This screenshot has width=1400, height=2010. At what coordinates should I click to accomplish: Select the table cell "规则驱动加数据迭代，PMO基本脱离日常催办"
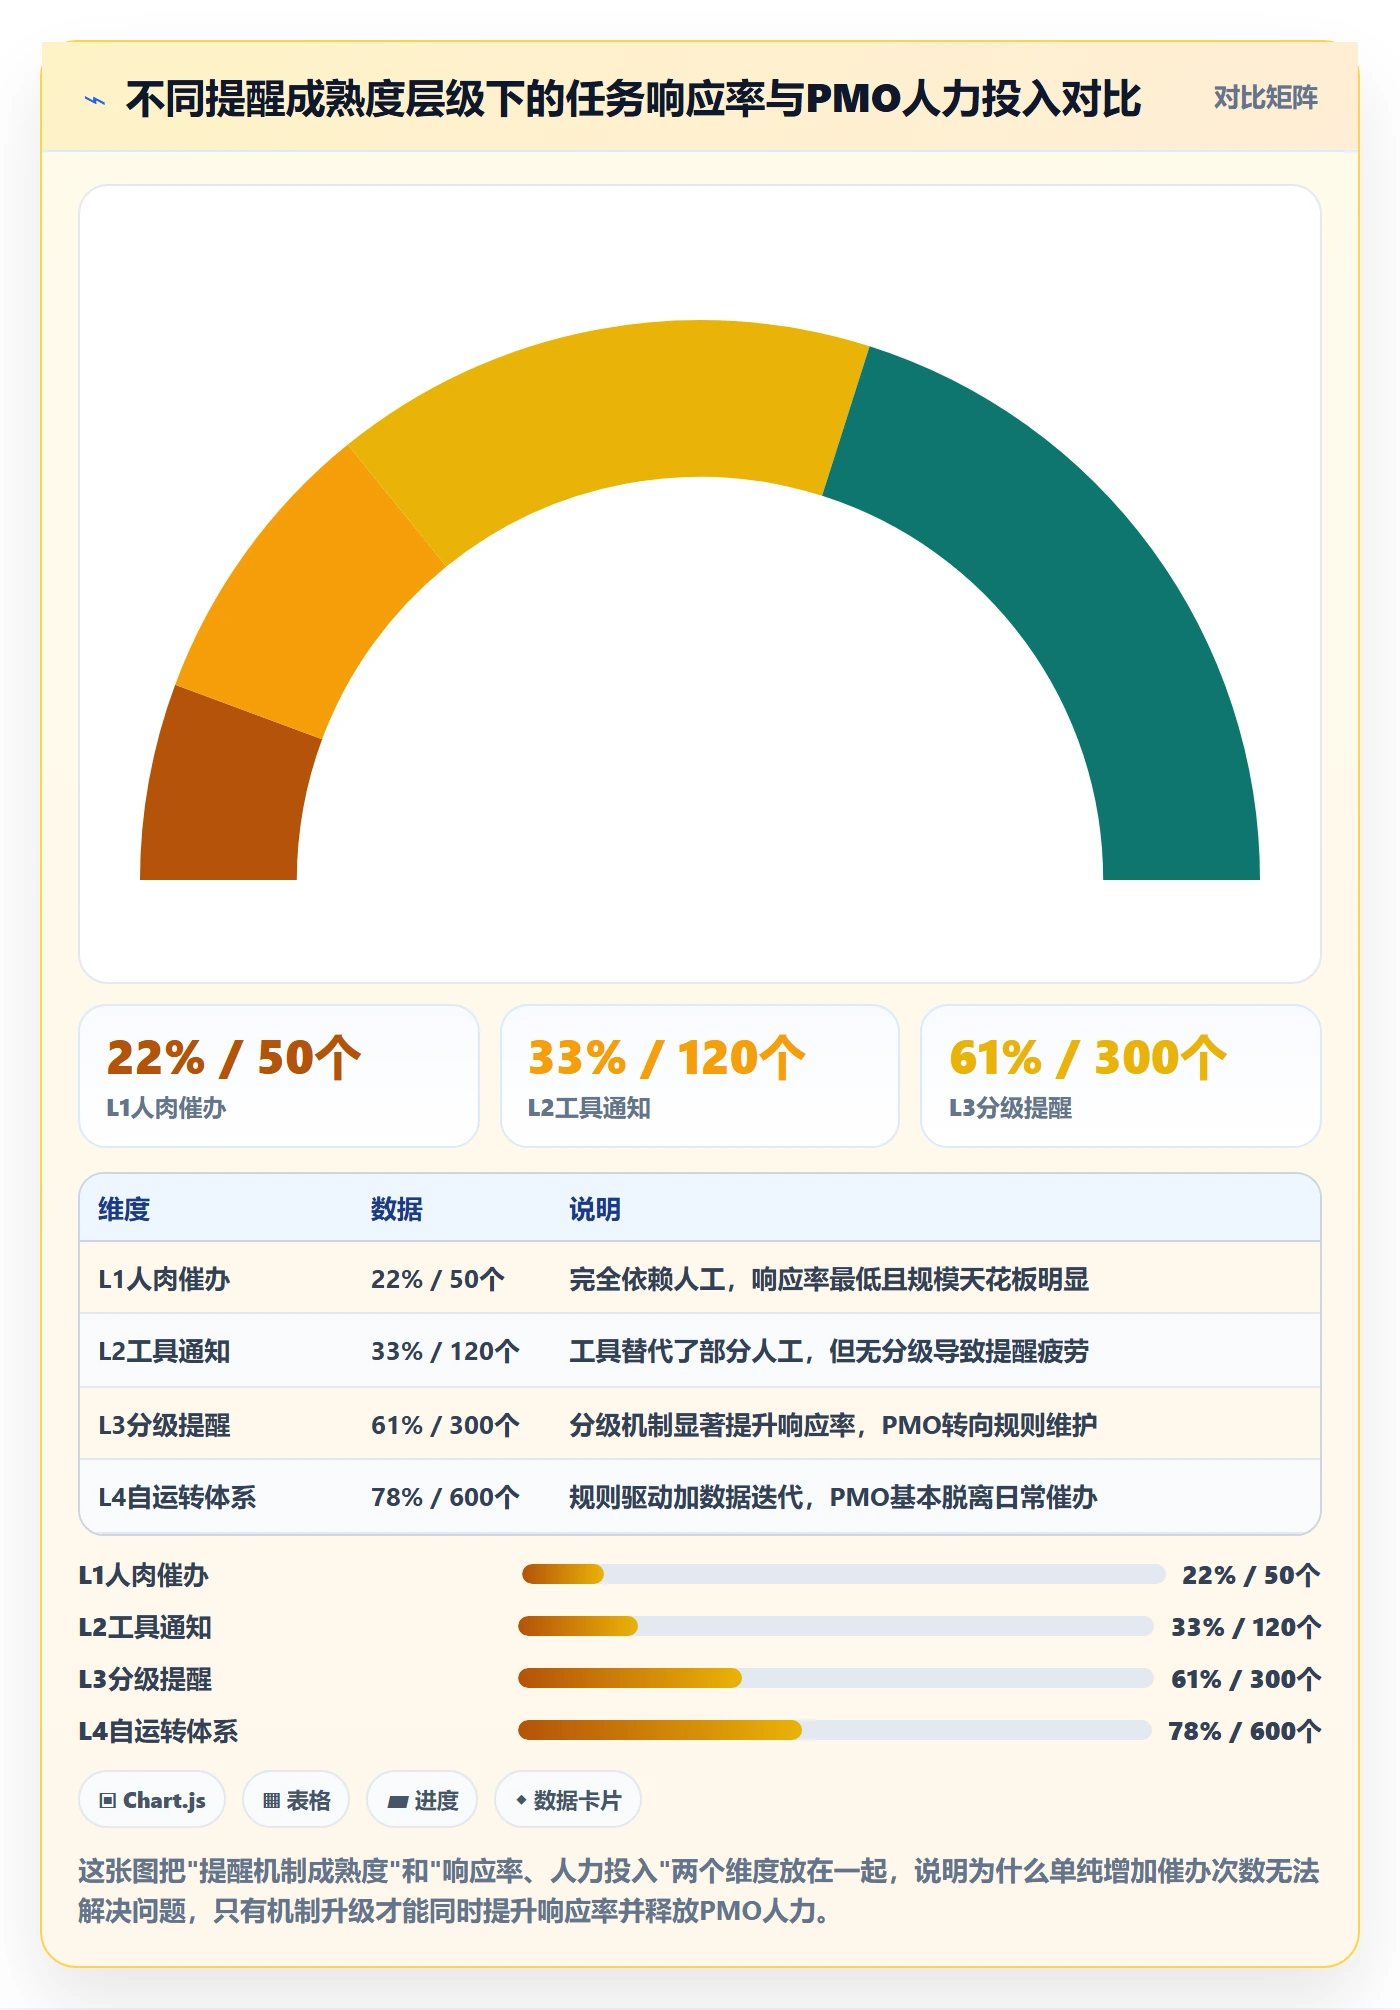(x=833, y=1497)
